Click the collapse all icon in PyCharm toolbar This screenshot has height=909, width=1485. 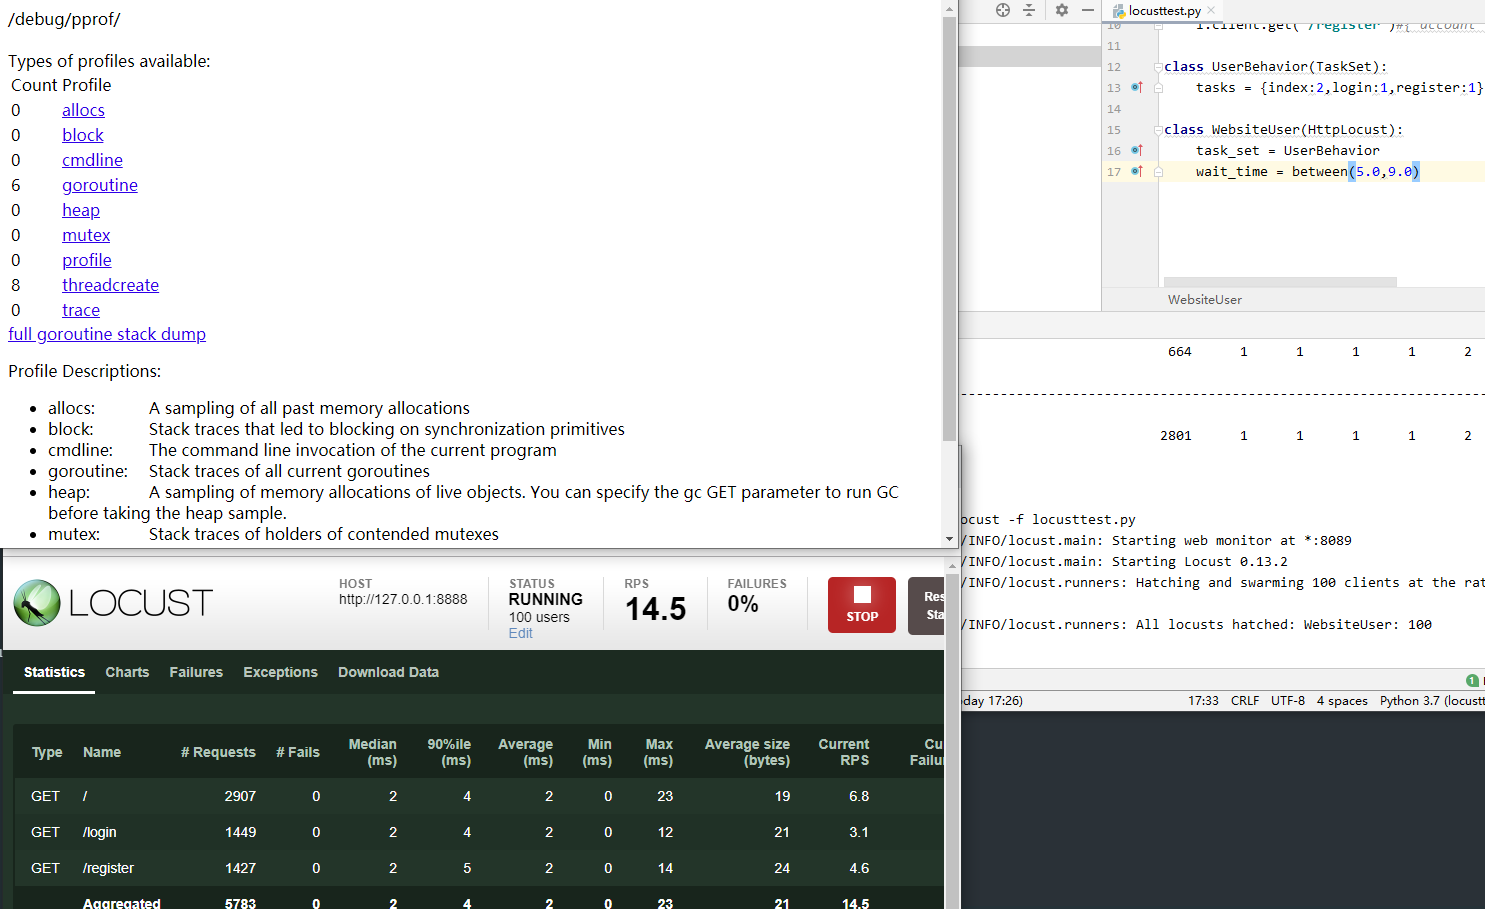coord(1029,10)
